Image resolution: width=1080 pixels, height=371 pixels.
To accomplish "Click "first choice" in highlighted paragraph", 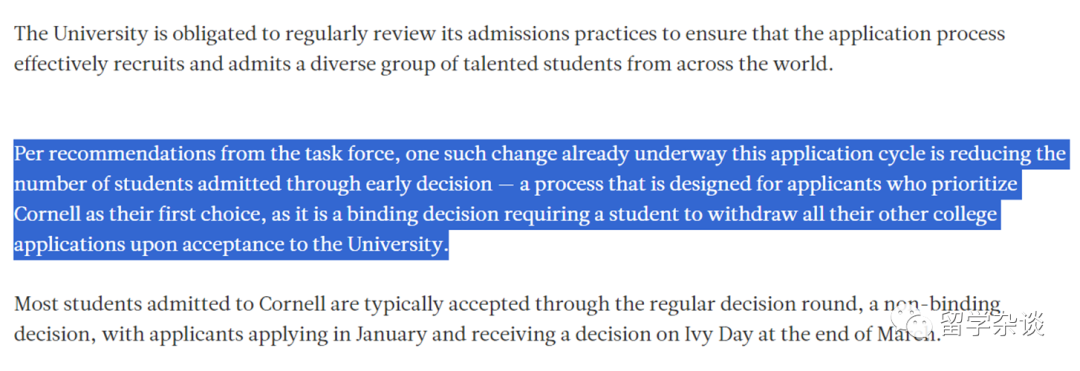I will [x=210, y=215].
